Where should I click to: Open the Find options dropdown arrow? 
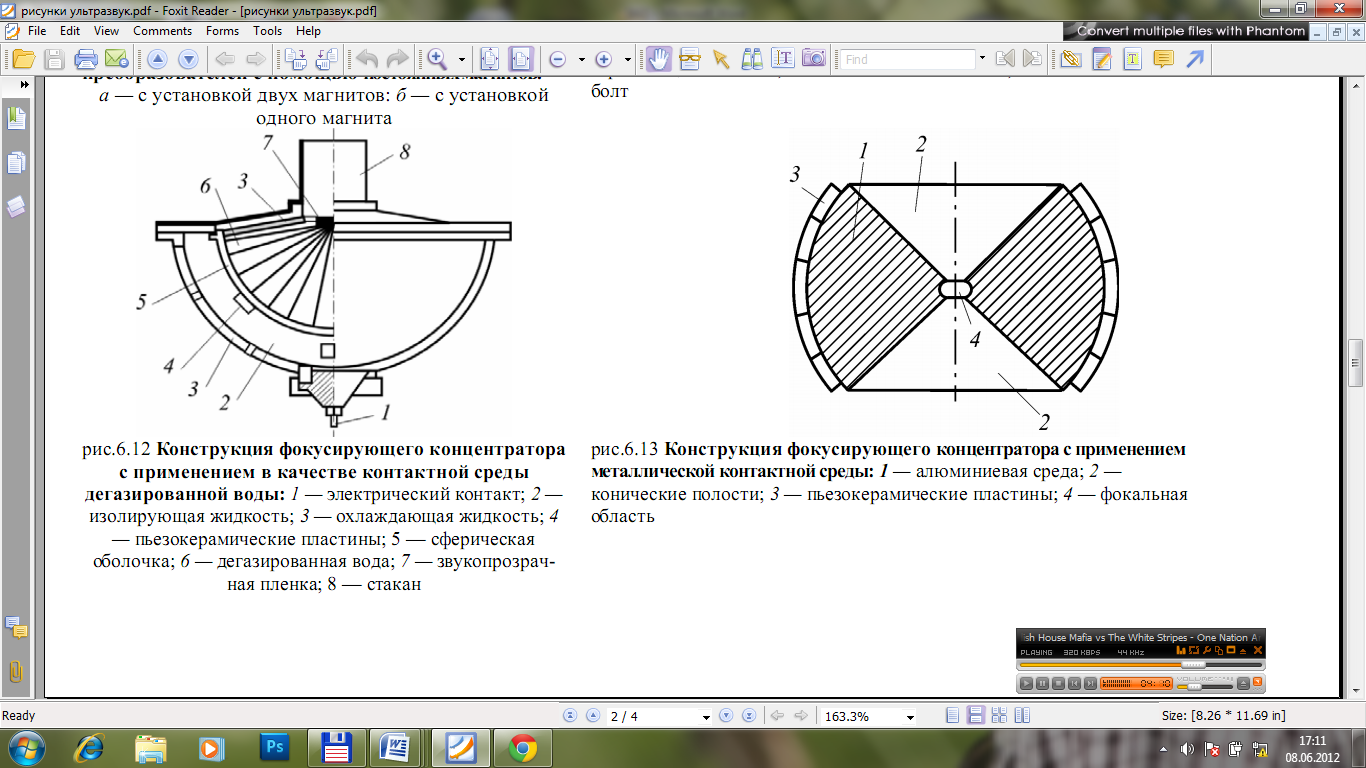[x=982, y=59]
